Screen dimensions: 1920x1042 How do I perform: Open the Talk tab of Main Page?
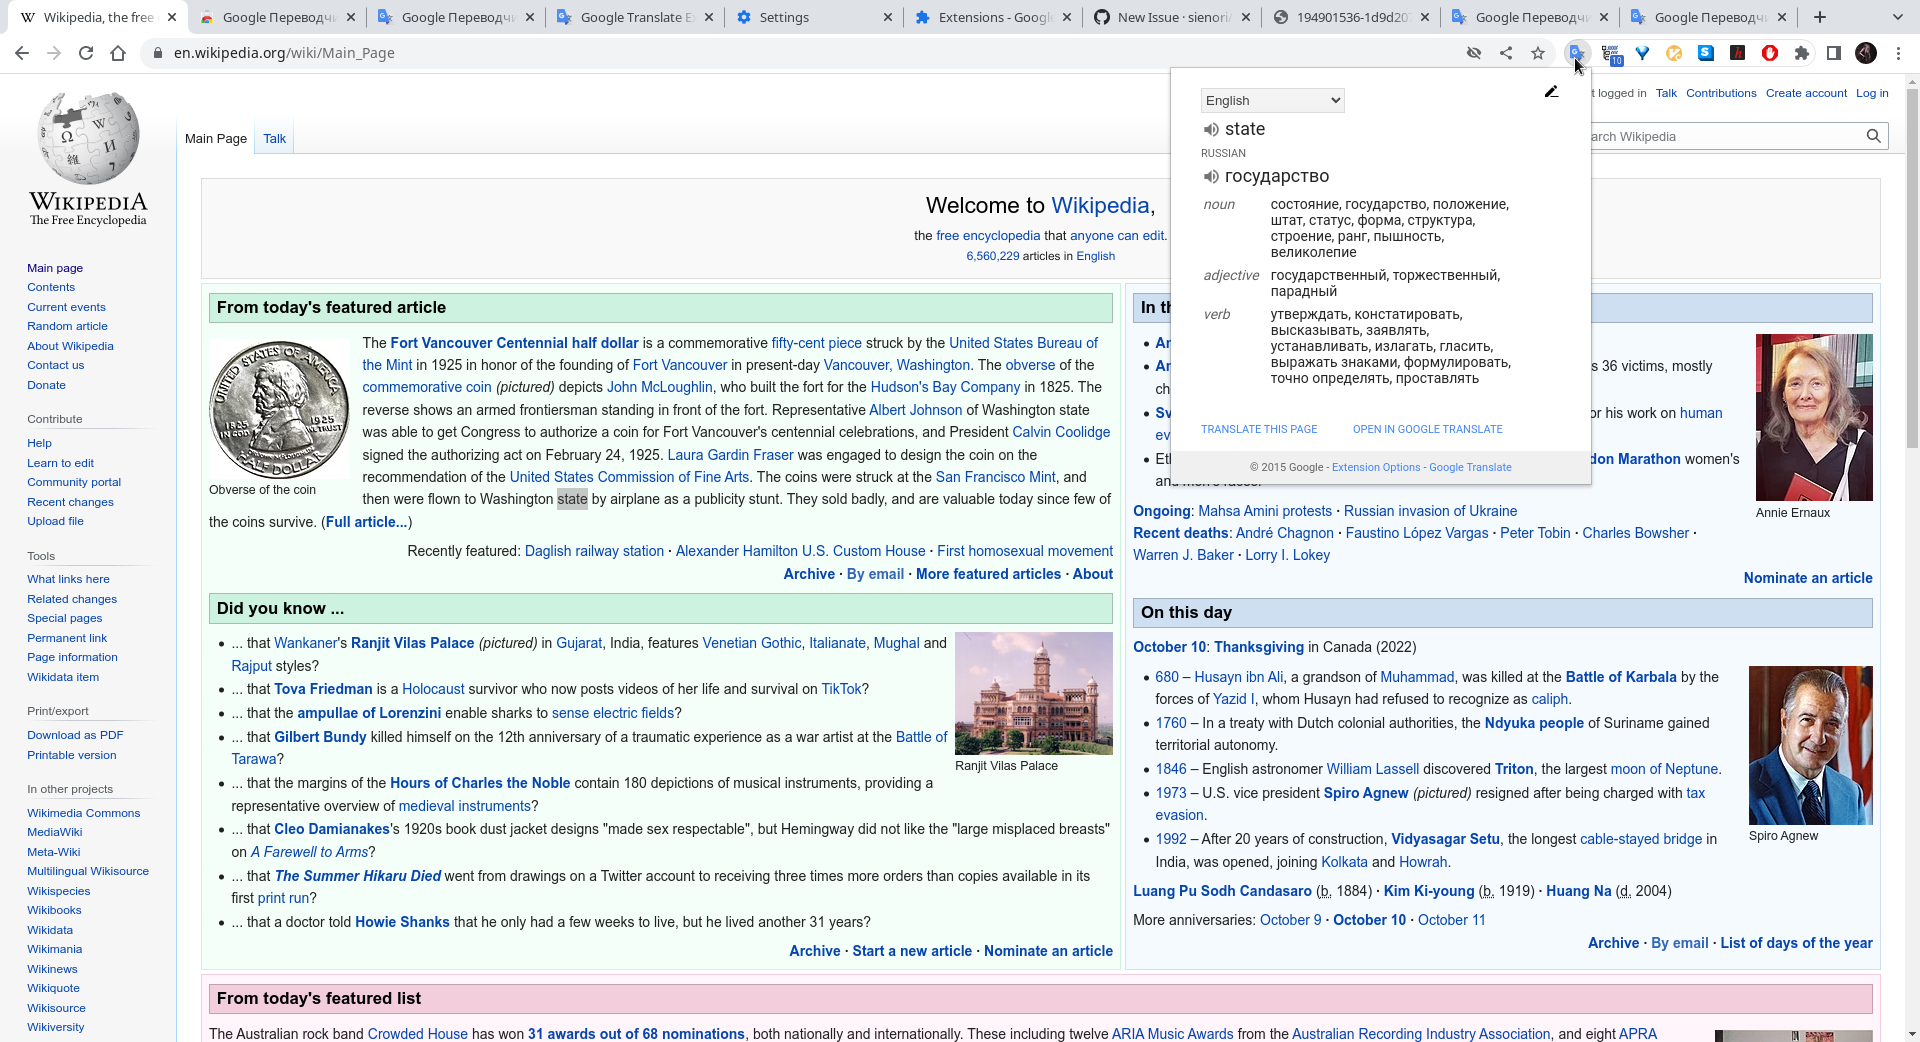pos(274,139)
